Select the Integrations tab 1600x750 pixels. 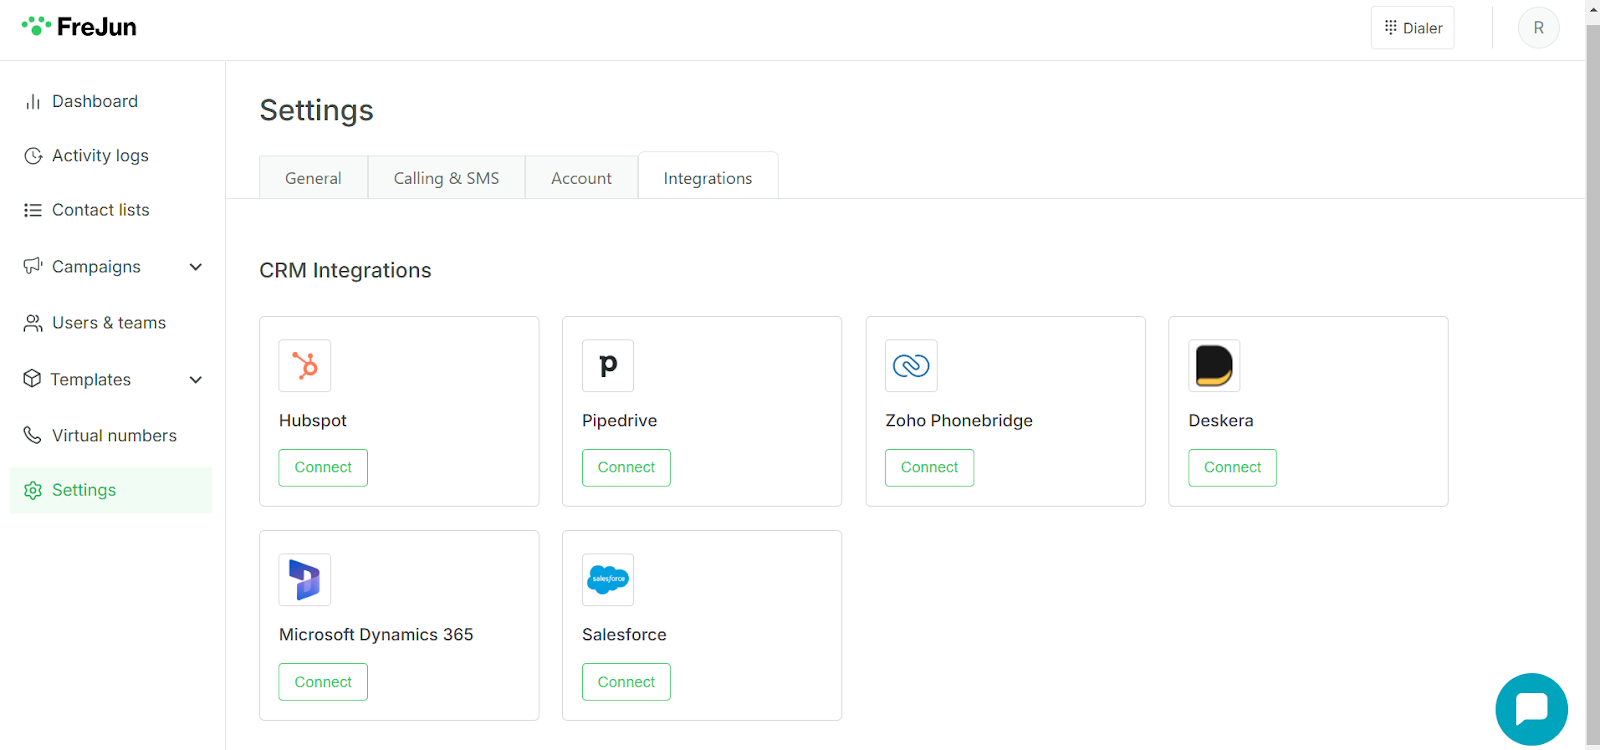point(708,177)
